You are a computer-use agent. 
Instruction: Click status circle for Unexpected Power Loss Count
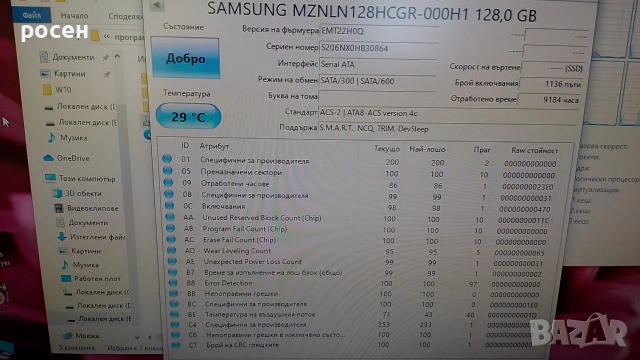pos(172,261)
